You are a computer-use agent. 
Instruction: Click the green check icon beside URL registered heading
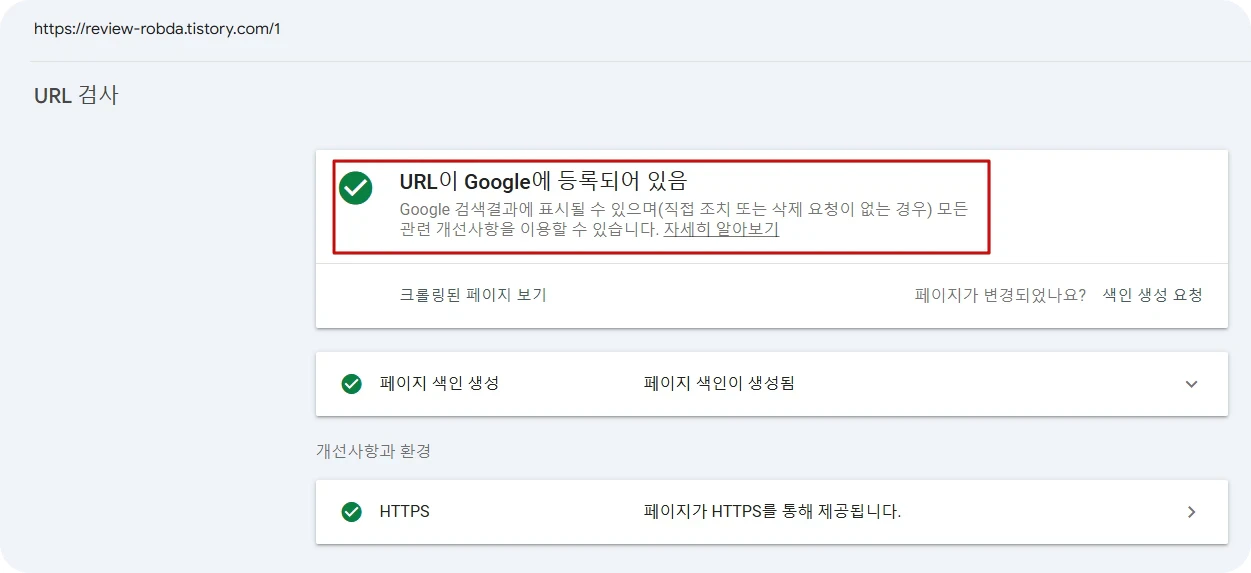click(355, 187)
